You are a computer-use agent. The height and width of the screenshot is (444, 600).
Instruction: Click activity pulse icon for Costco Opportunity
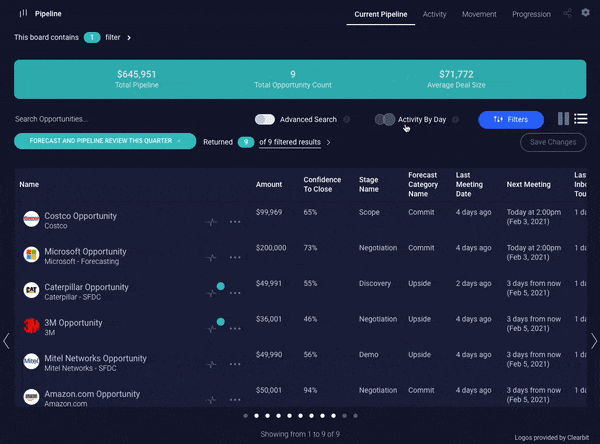pos(211,222)
